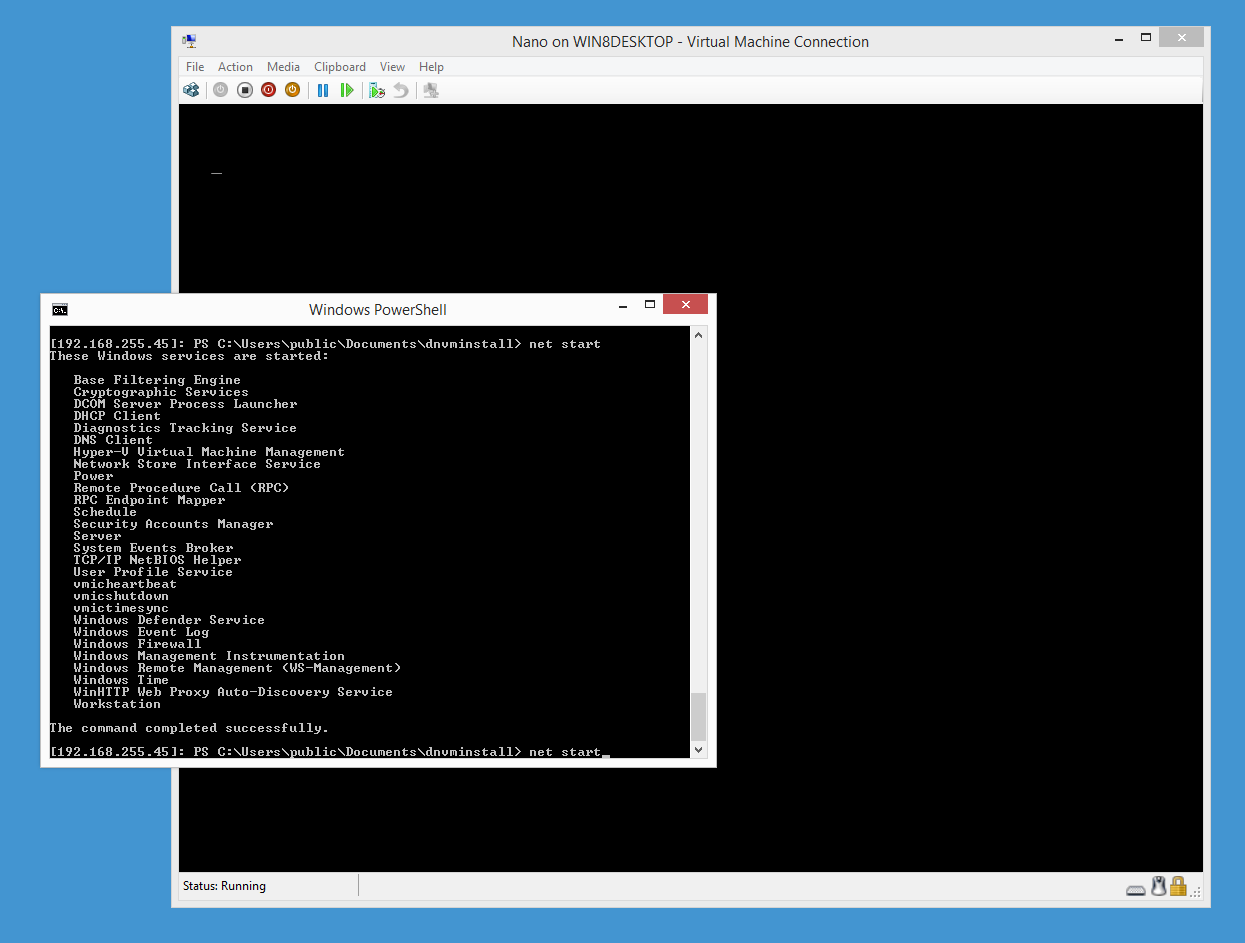Image resolution: width=1245 pixels, height=943 pixels.
Task: Click 'Diagnostics Tracking Service' line
Action: 185,428
